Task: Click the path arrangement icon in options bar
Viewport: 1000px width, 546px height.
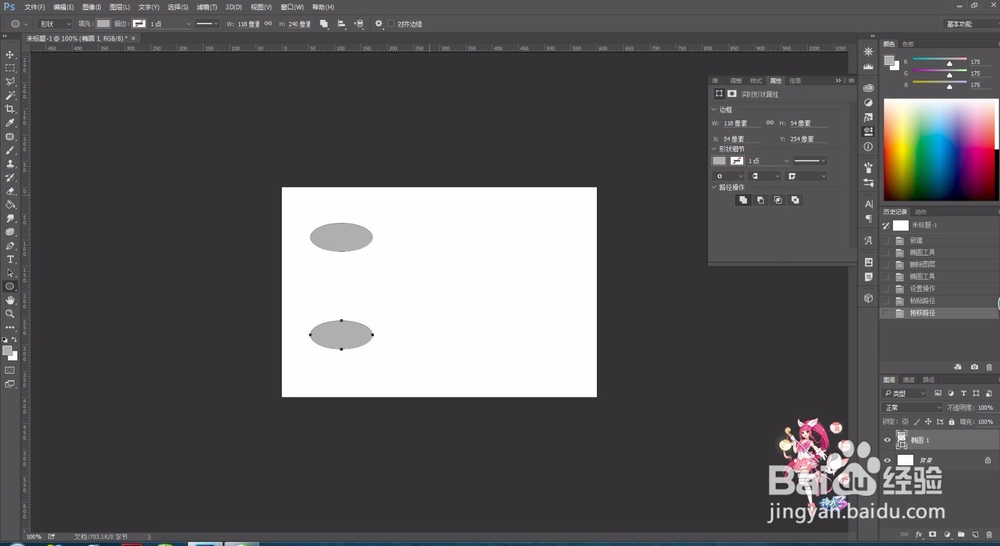Action: (359, 24)
